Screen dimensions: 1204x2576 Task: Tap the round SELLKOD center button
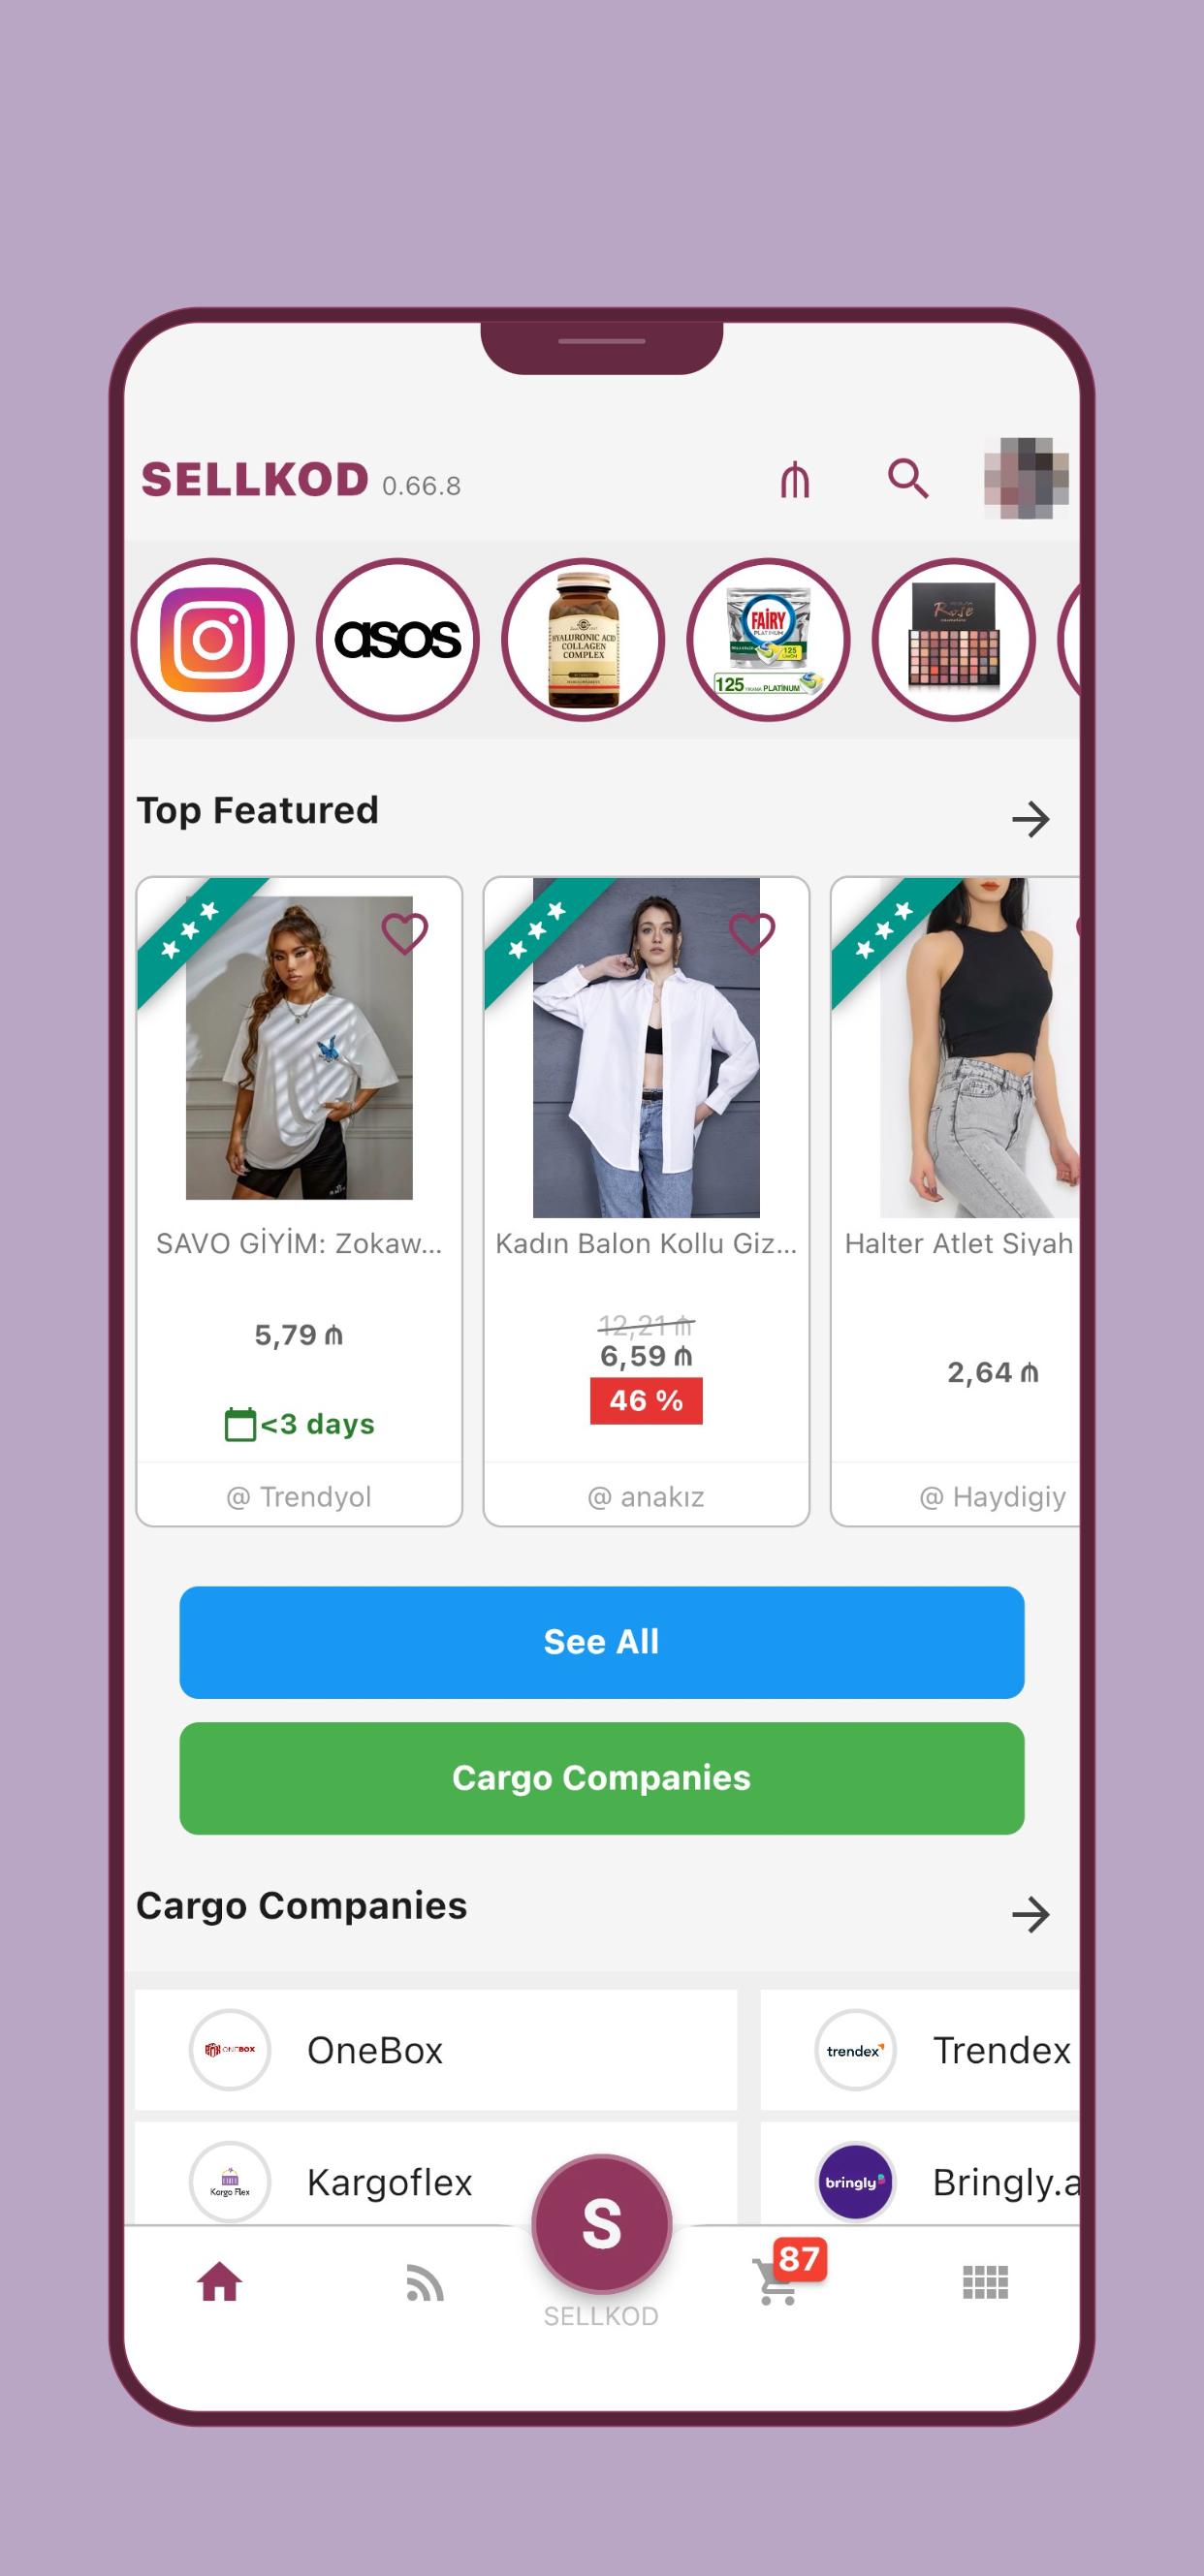coord(601,2224)
